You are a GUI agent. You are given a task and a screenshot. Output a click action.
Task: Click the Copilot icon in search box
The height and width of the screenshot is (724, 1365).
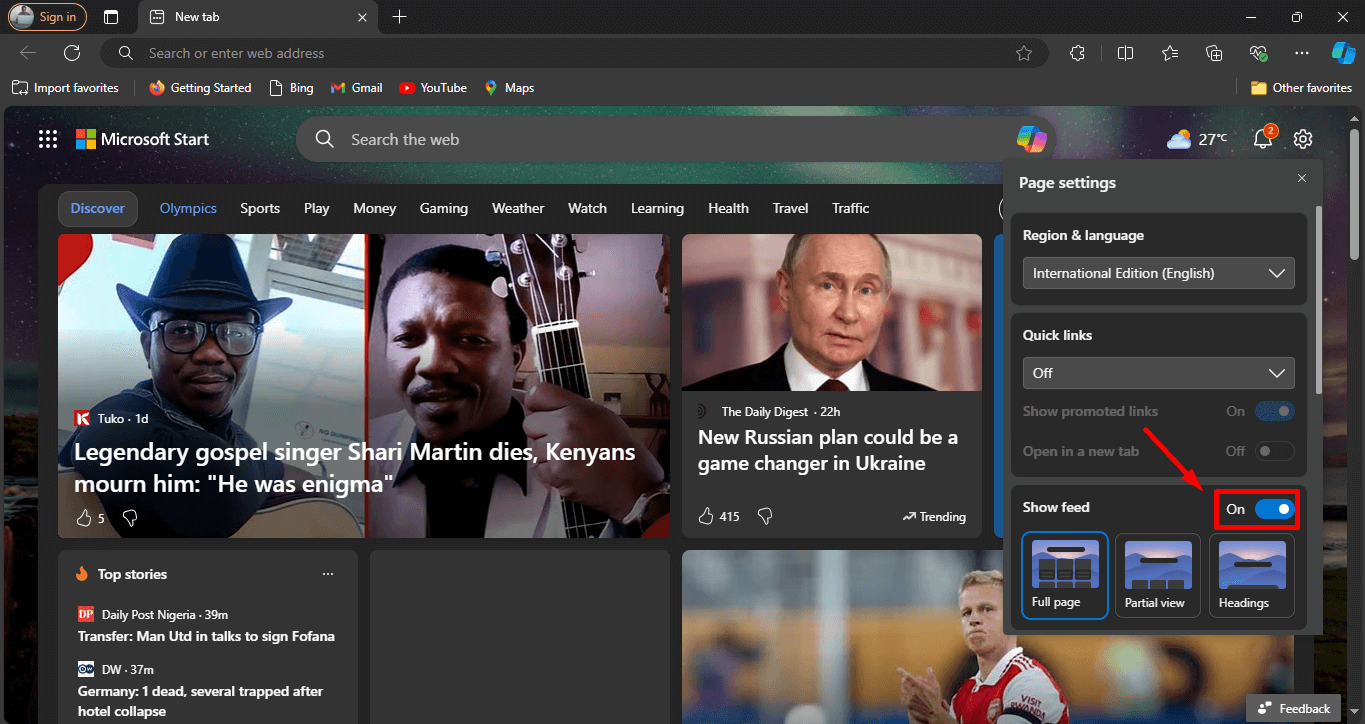pos(1031,140)
